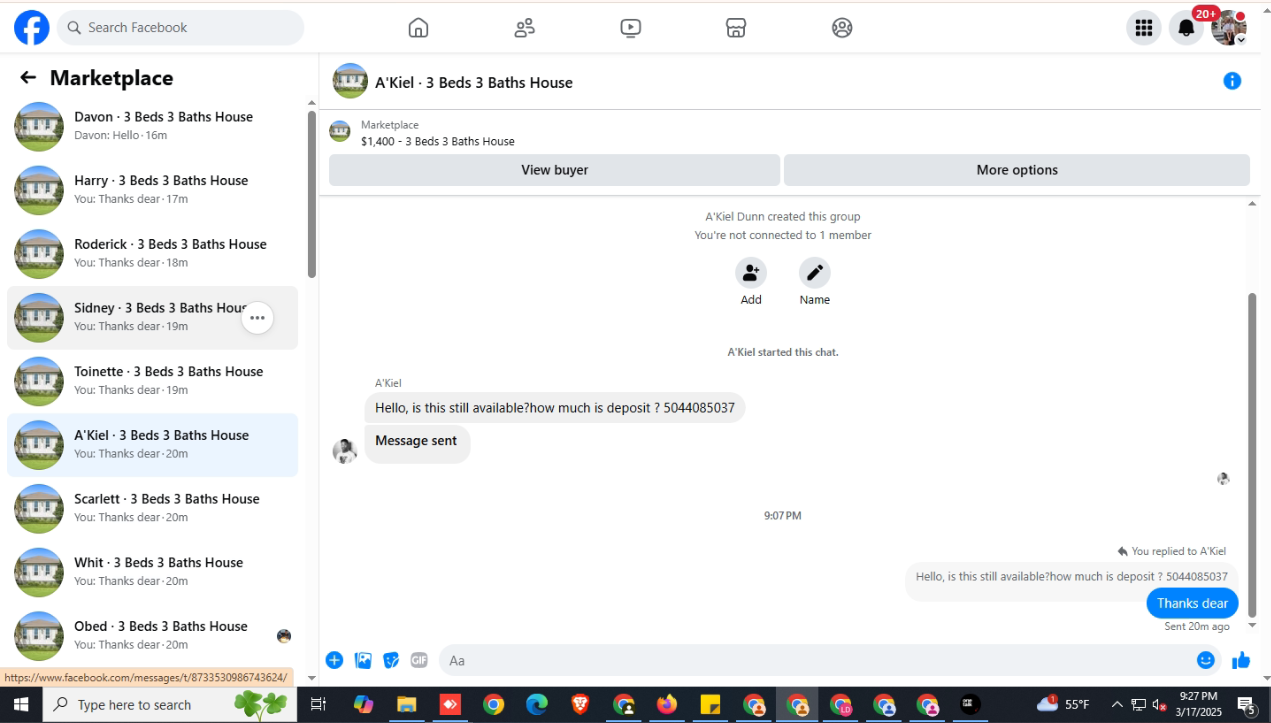Open Sticky Notes from the taskbar
This screenshot has height=723, width=1271.
[710, 704]
